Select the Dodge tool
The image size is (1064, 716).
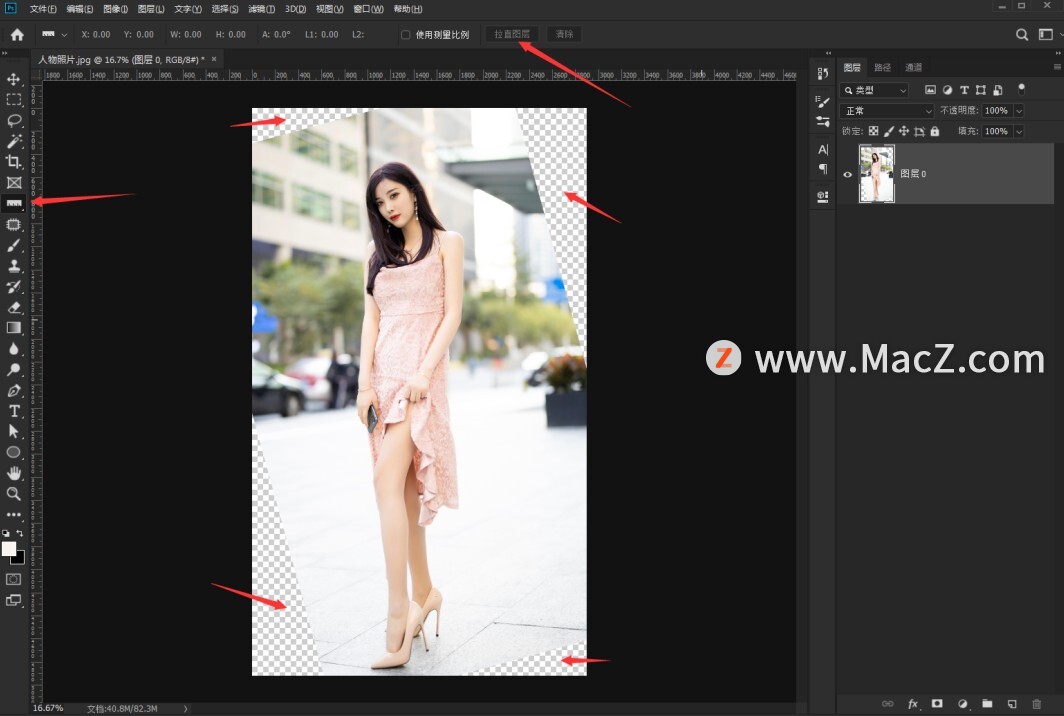click(14, 370)
